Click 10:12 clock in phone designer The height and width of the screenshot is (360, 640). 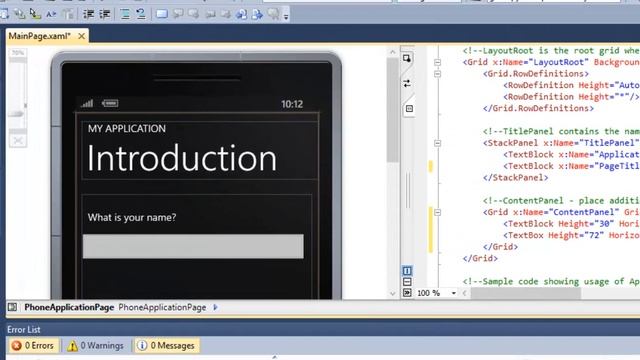[x=292, y=104]
